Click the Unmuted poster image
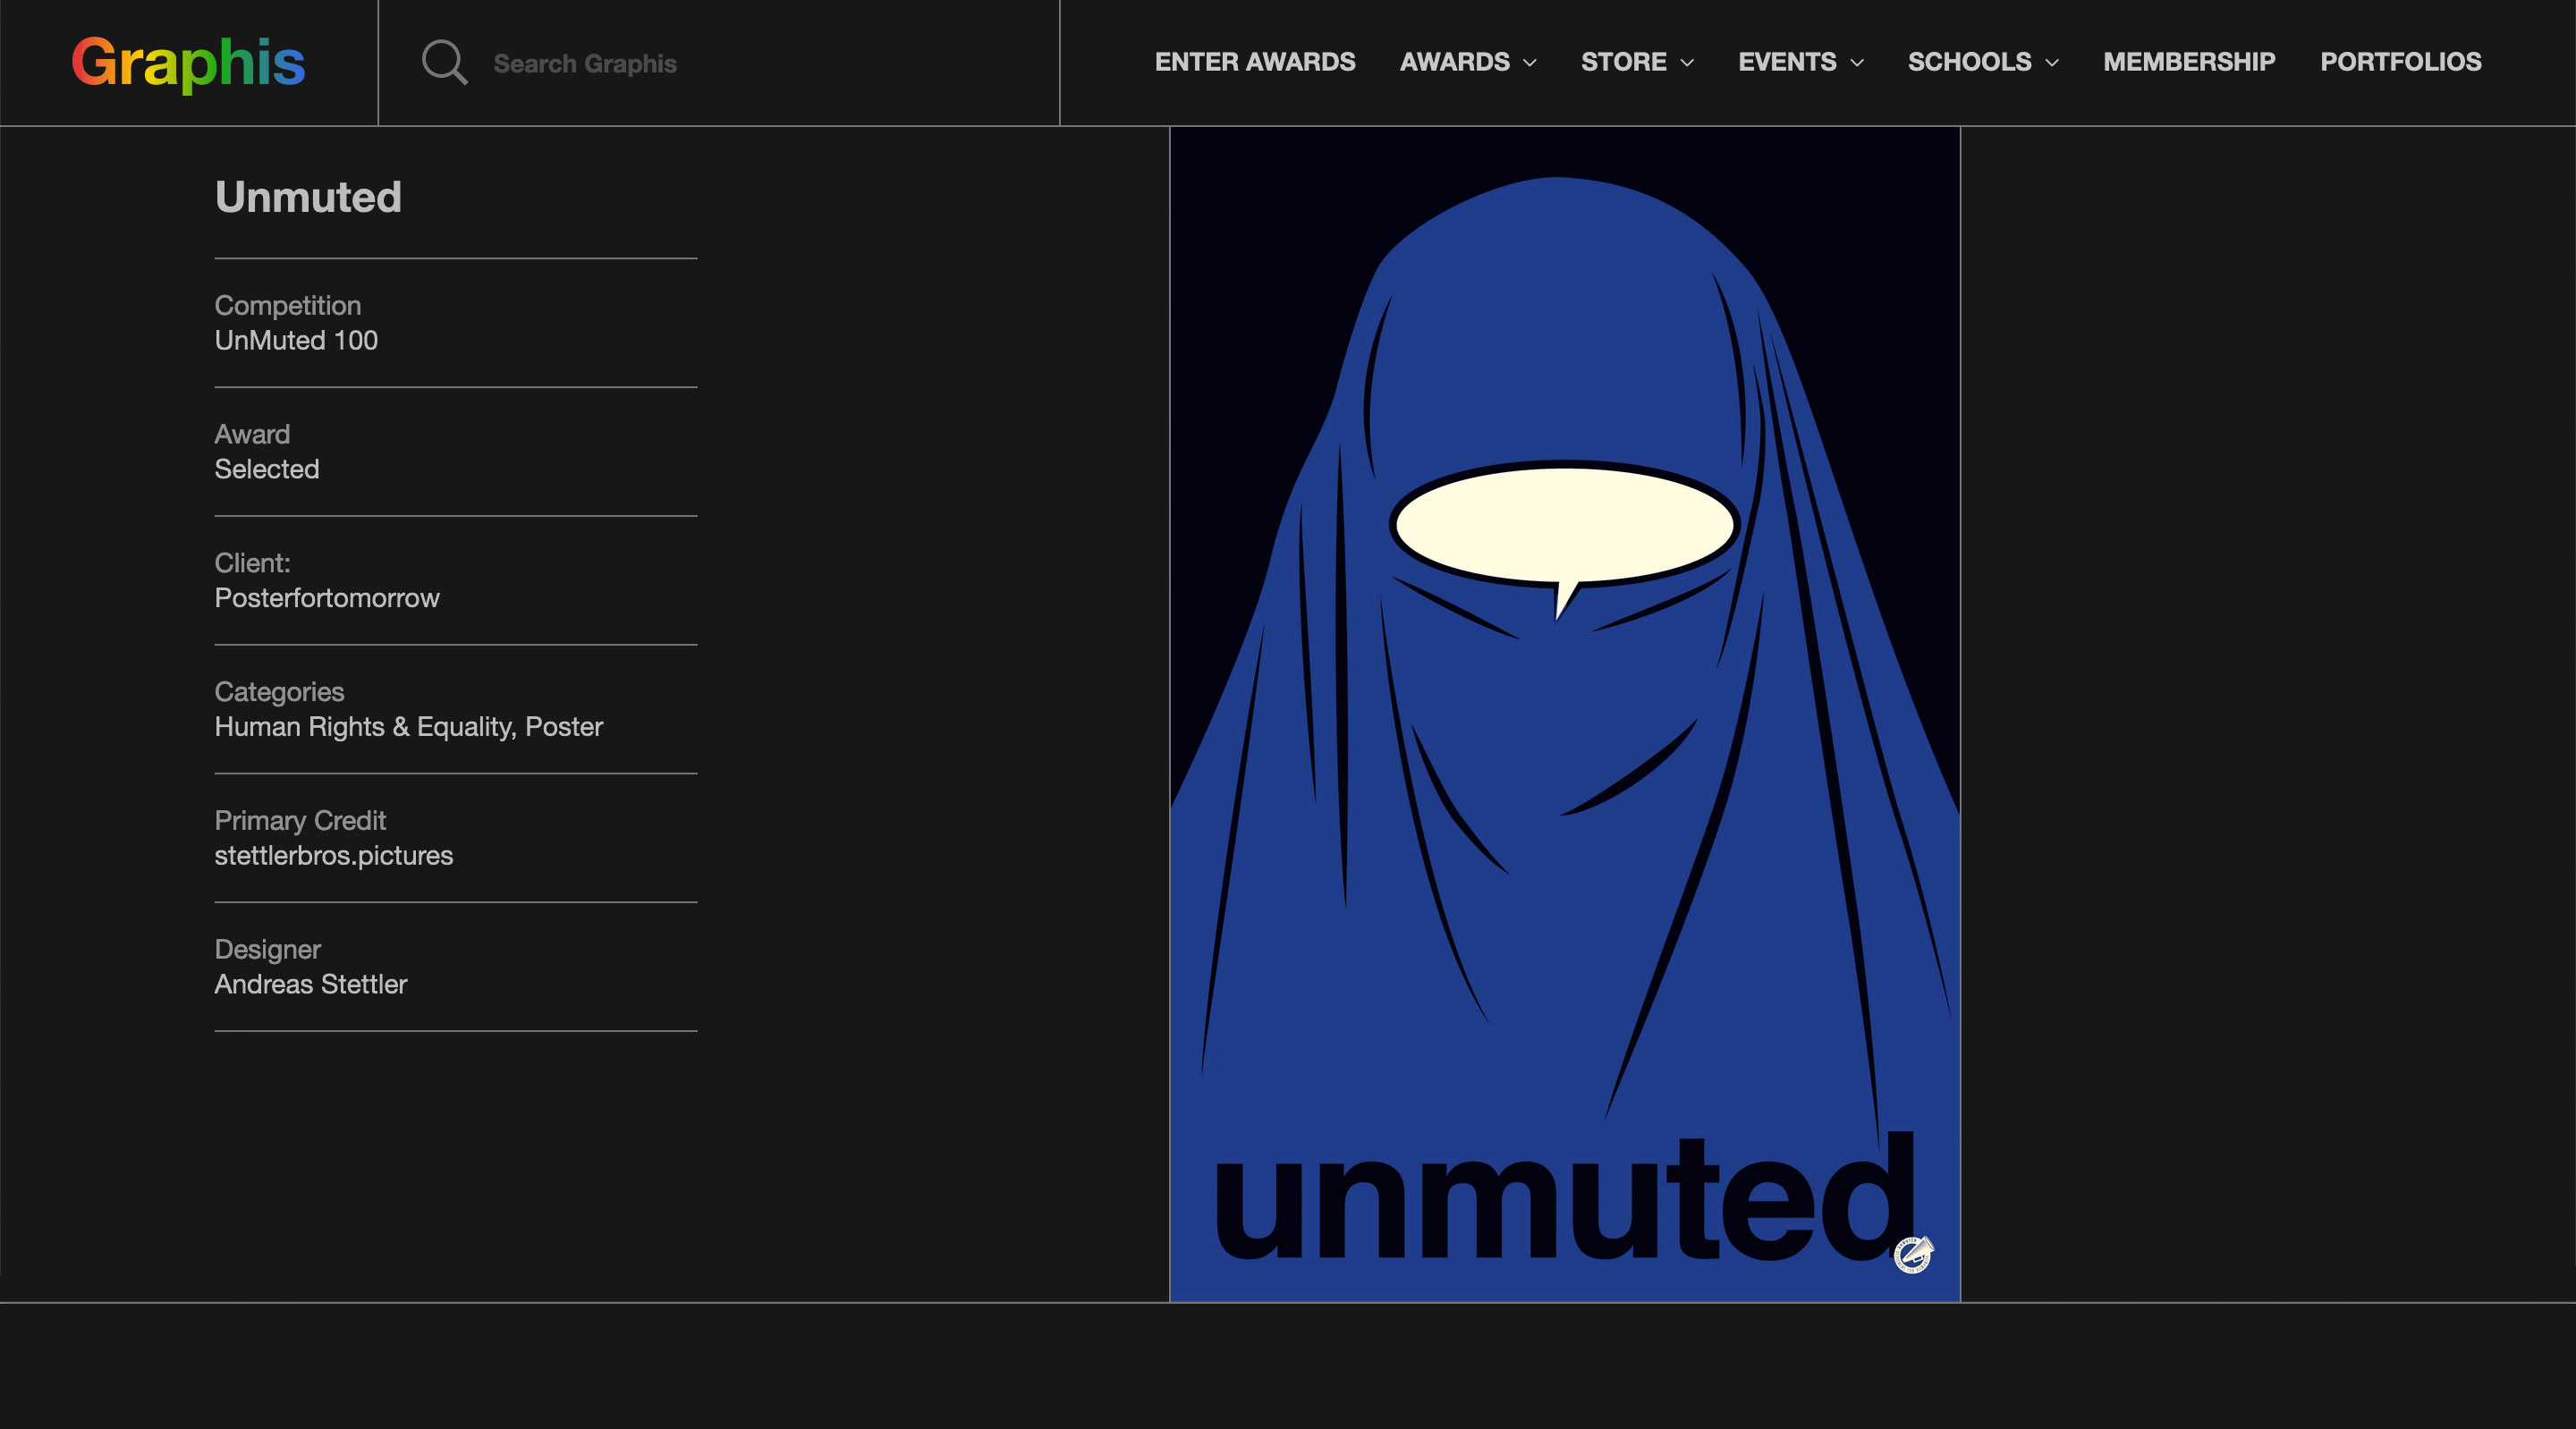 point(1565,714)
